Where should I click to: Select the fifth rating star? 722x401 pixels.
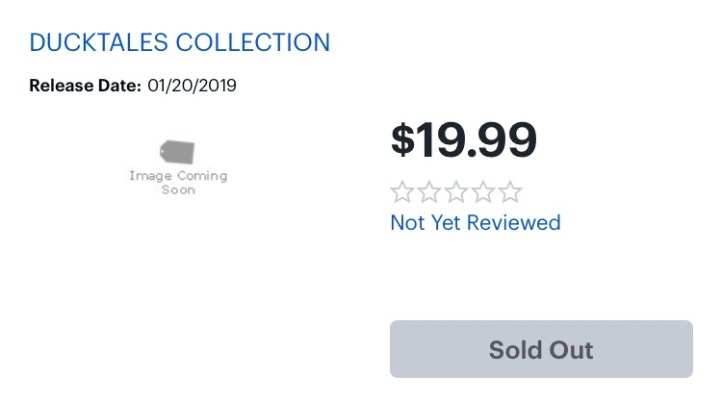510,192
